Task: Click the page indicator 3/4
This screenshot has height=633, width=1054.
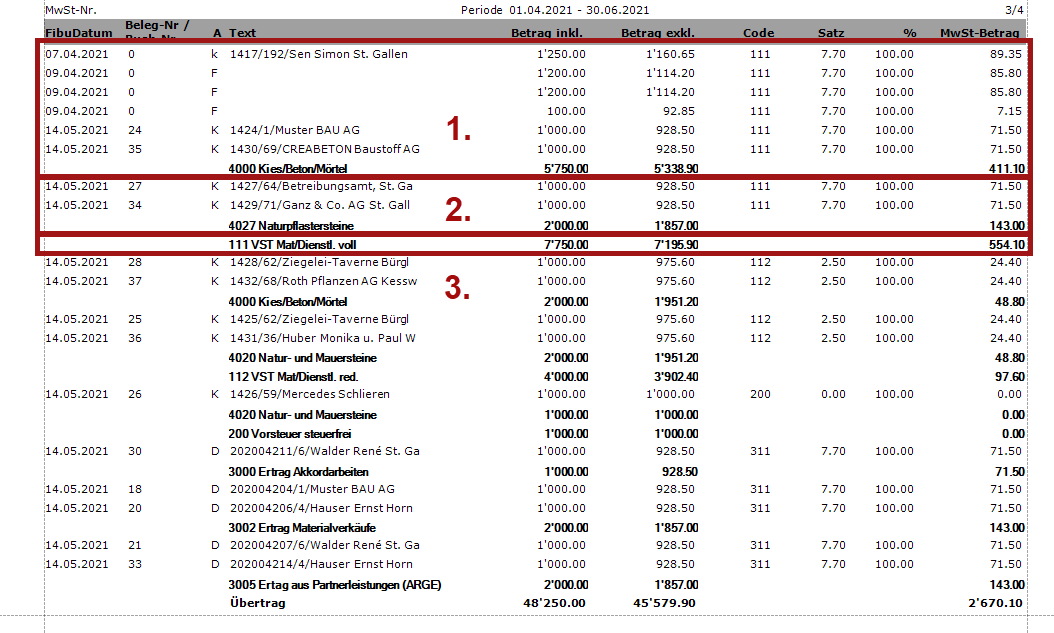Action: click(1014, 10)
